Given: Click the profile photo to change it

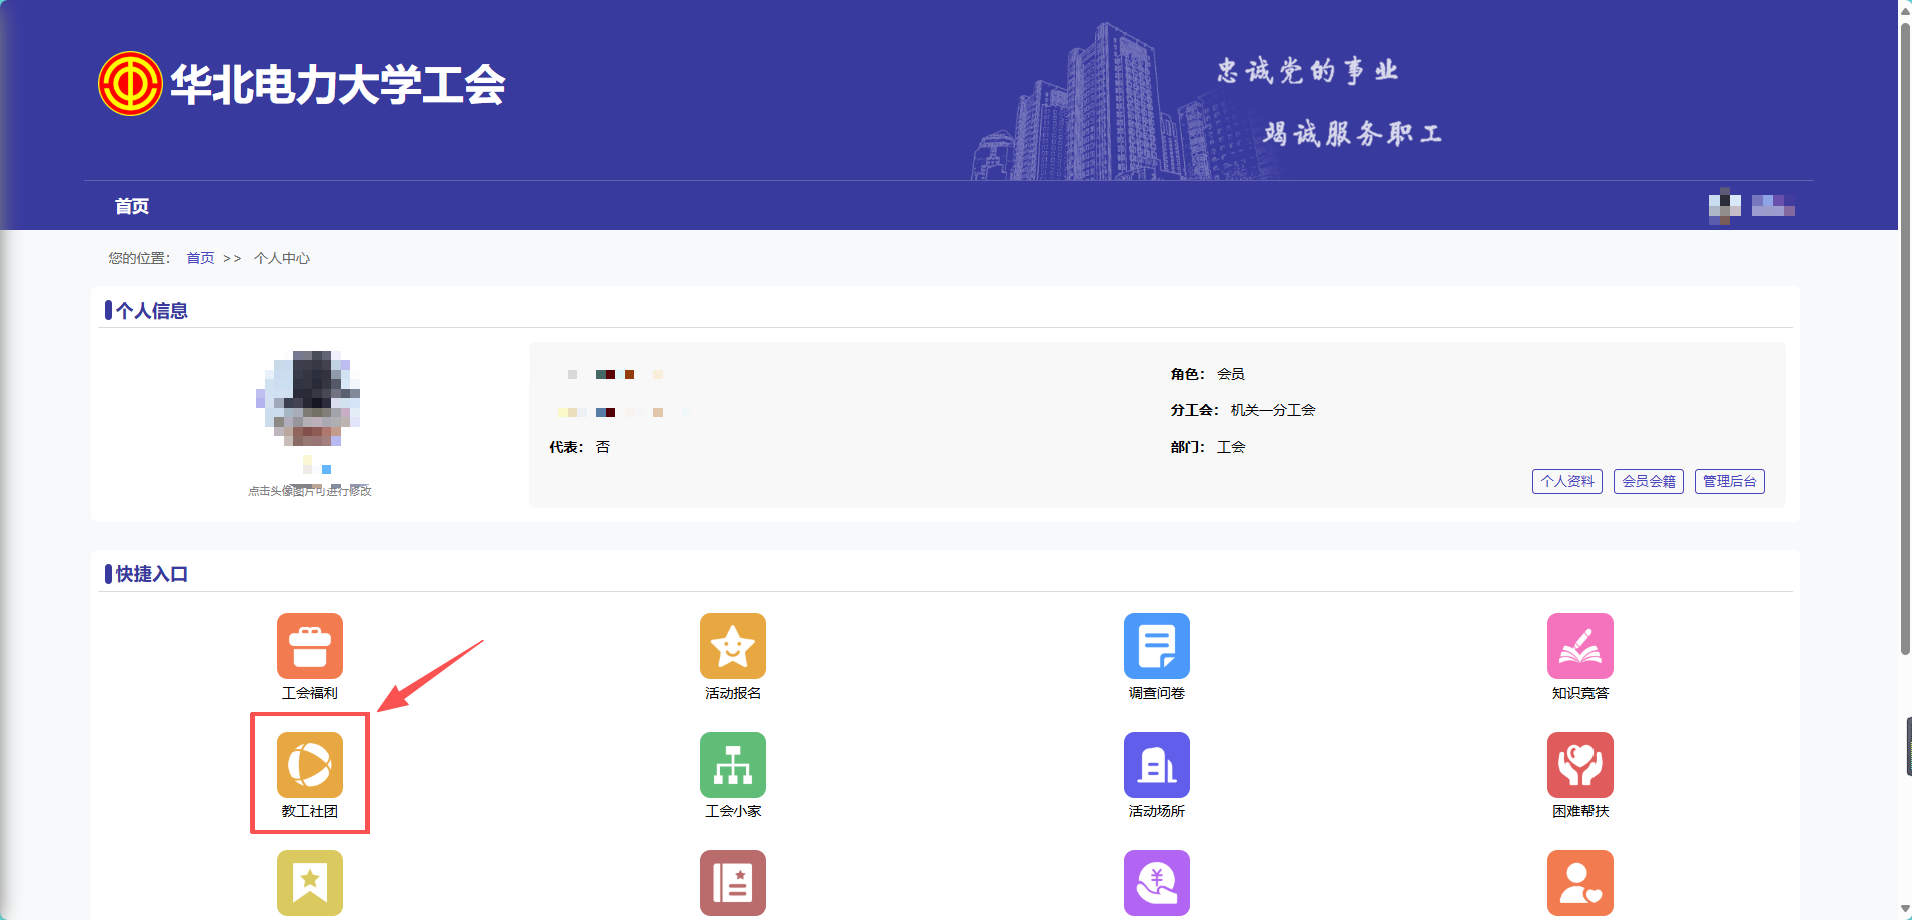Looking at the screenshot, I should click(x=310, y=400).
